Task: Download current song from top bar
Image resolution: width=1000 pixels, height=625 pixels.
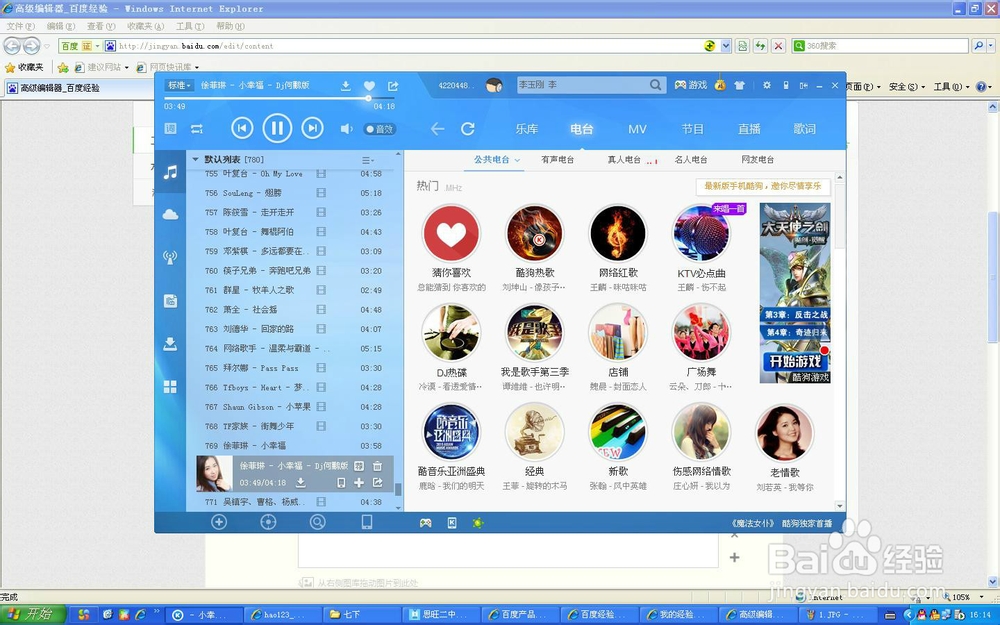Action: coord(345,85)
